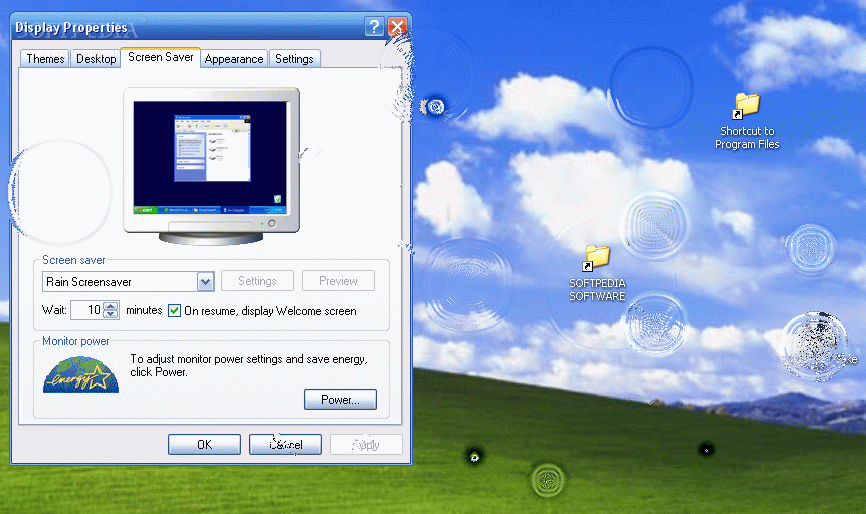Switch to the Desktop tab

pyautogui.click(x=96, y=59)
